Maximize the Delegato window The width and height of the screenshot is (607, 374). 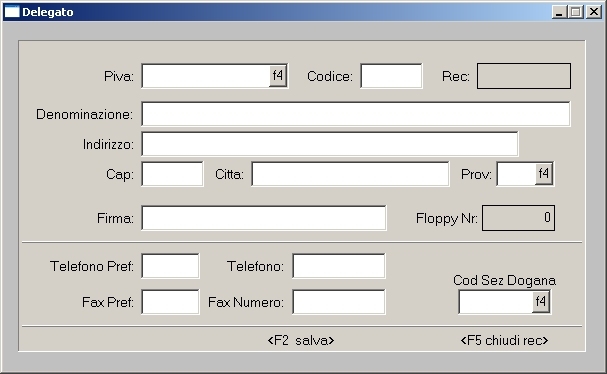tap(576, 12)
